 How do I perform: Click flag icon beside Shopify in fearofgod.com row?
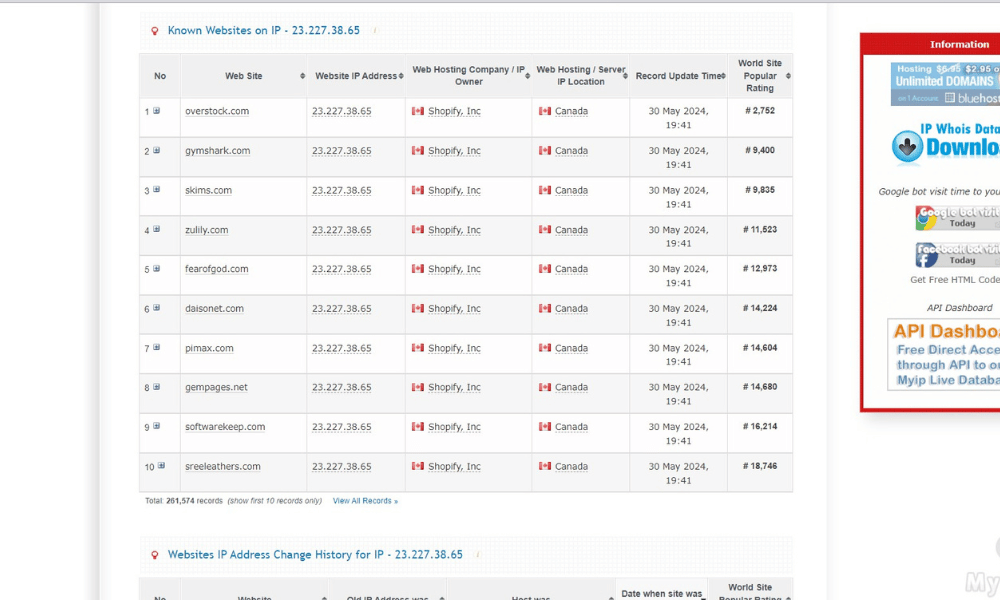(x=418, y=269)
